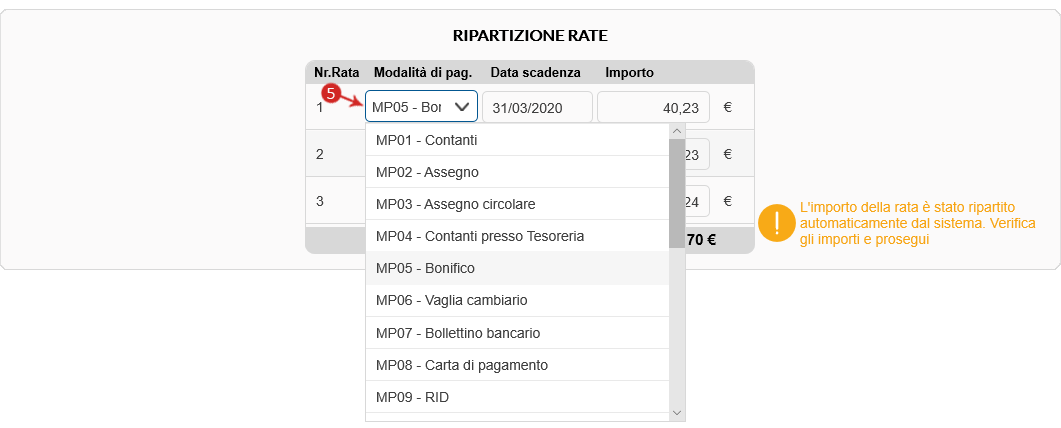Image resolution: width=1061 pixels, height=428 pixels.
Task: Click the orange exclamation warning icon
Action: [x=777, y=223]
